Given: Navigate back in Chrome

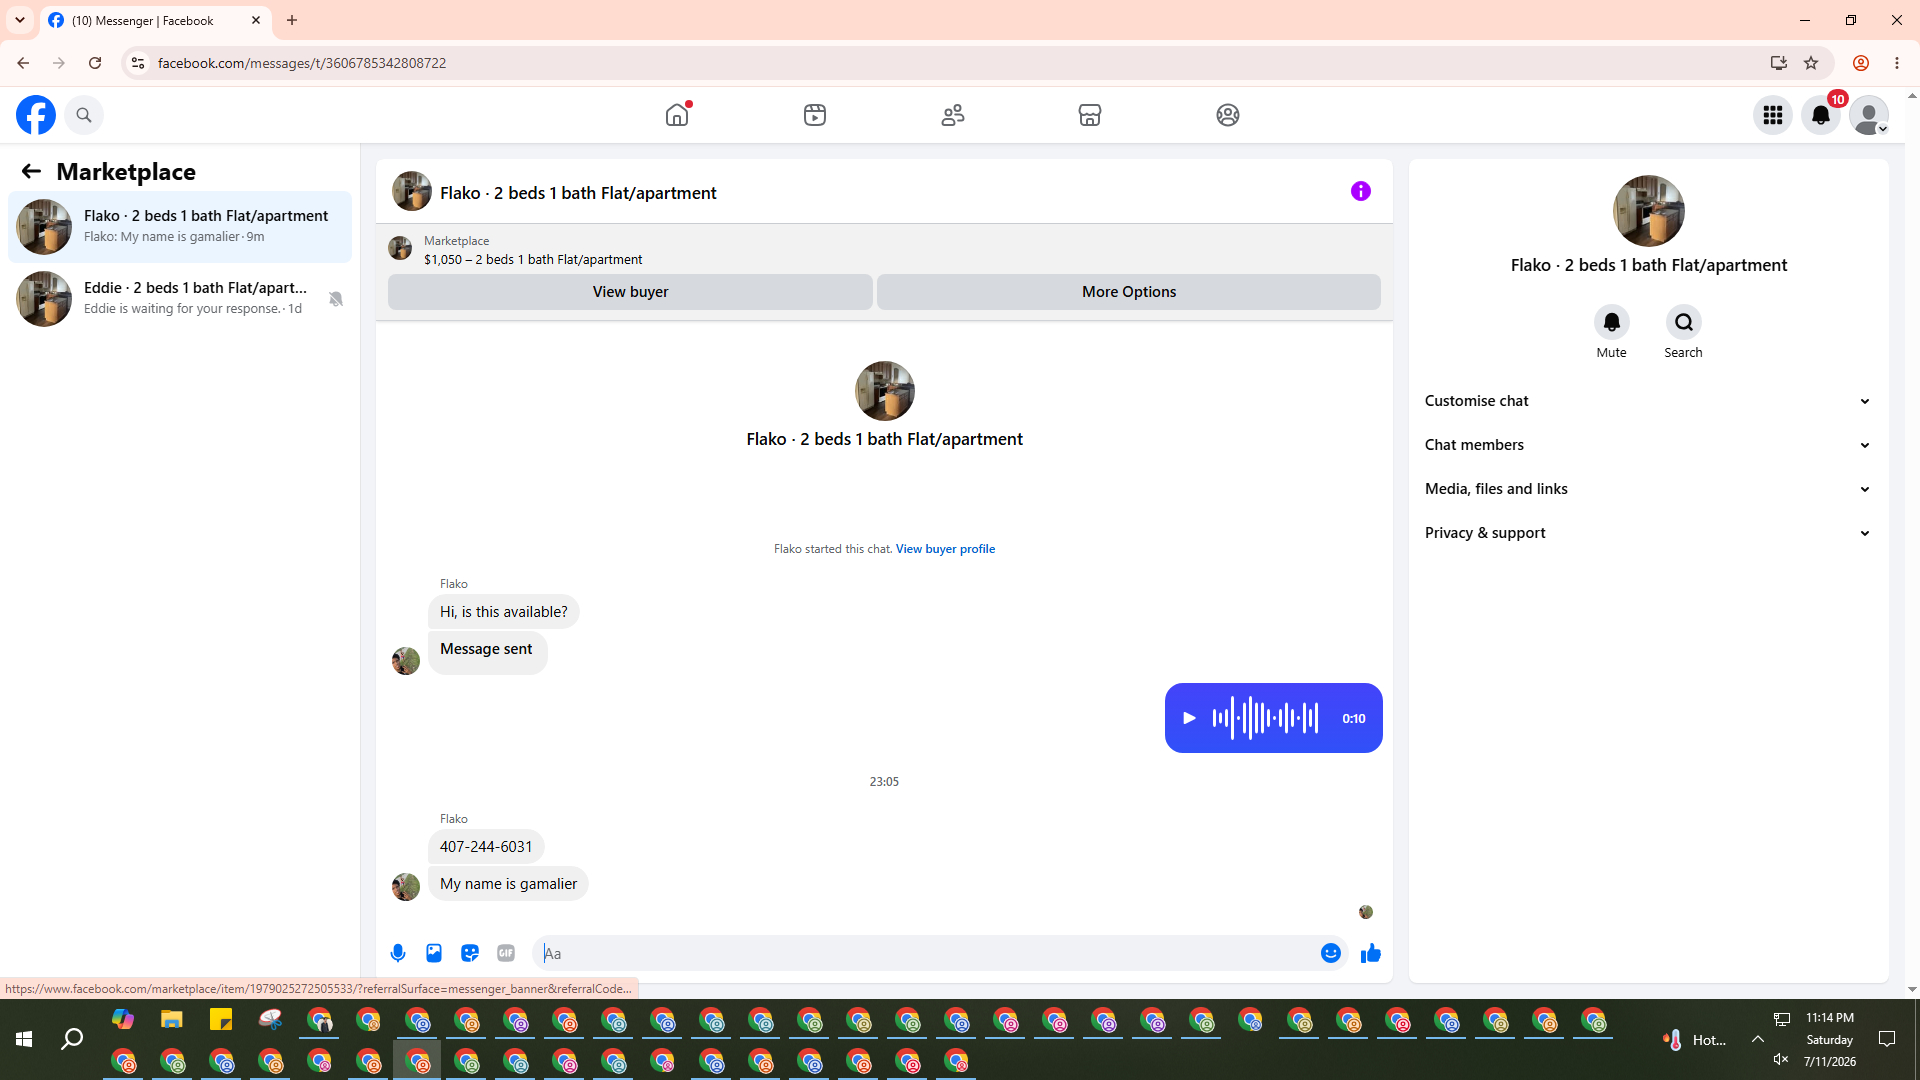Looking at the screenshot, I should pyautogui.click(x=23, y=63).
